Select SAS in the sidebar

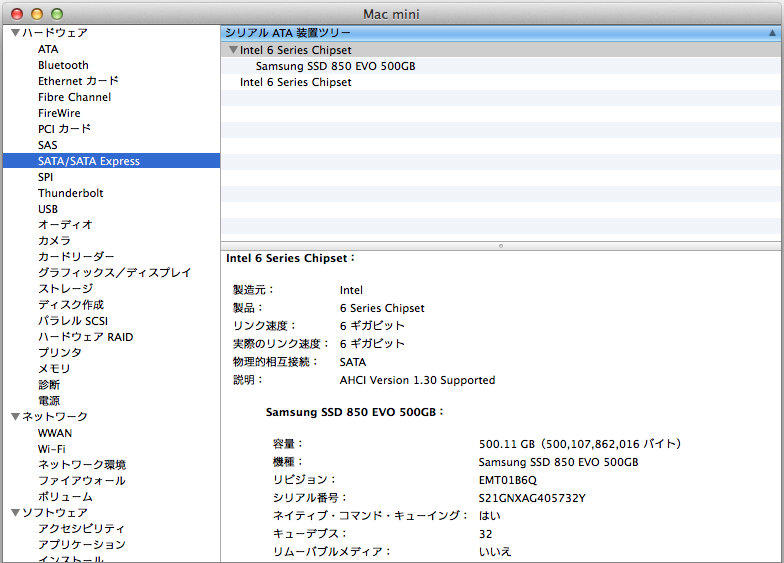[48, 145]
